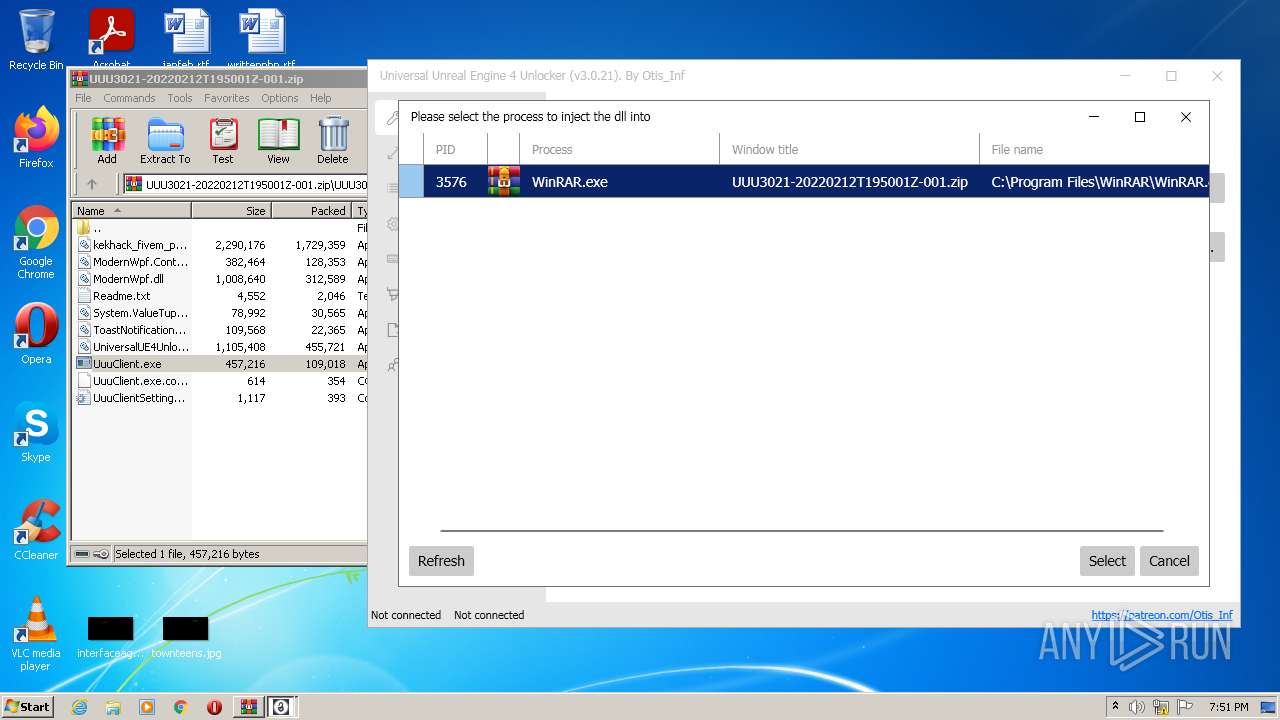Viewport: 1280px width, 720px height.
Task: Click the volume speaker tray icon
Action: (1137, 707)
